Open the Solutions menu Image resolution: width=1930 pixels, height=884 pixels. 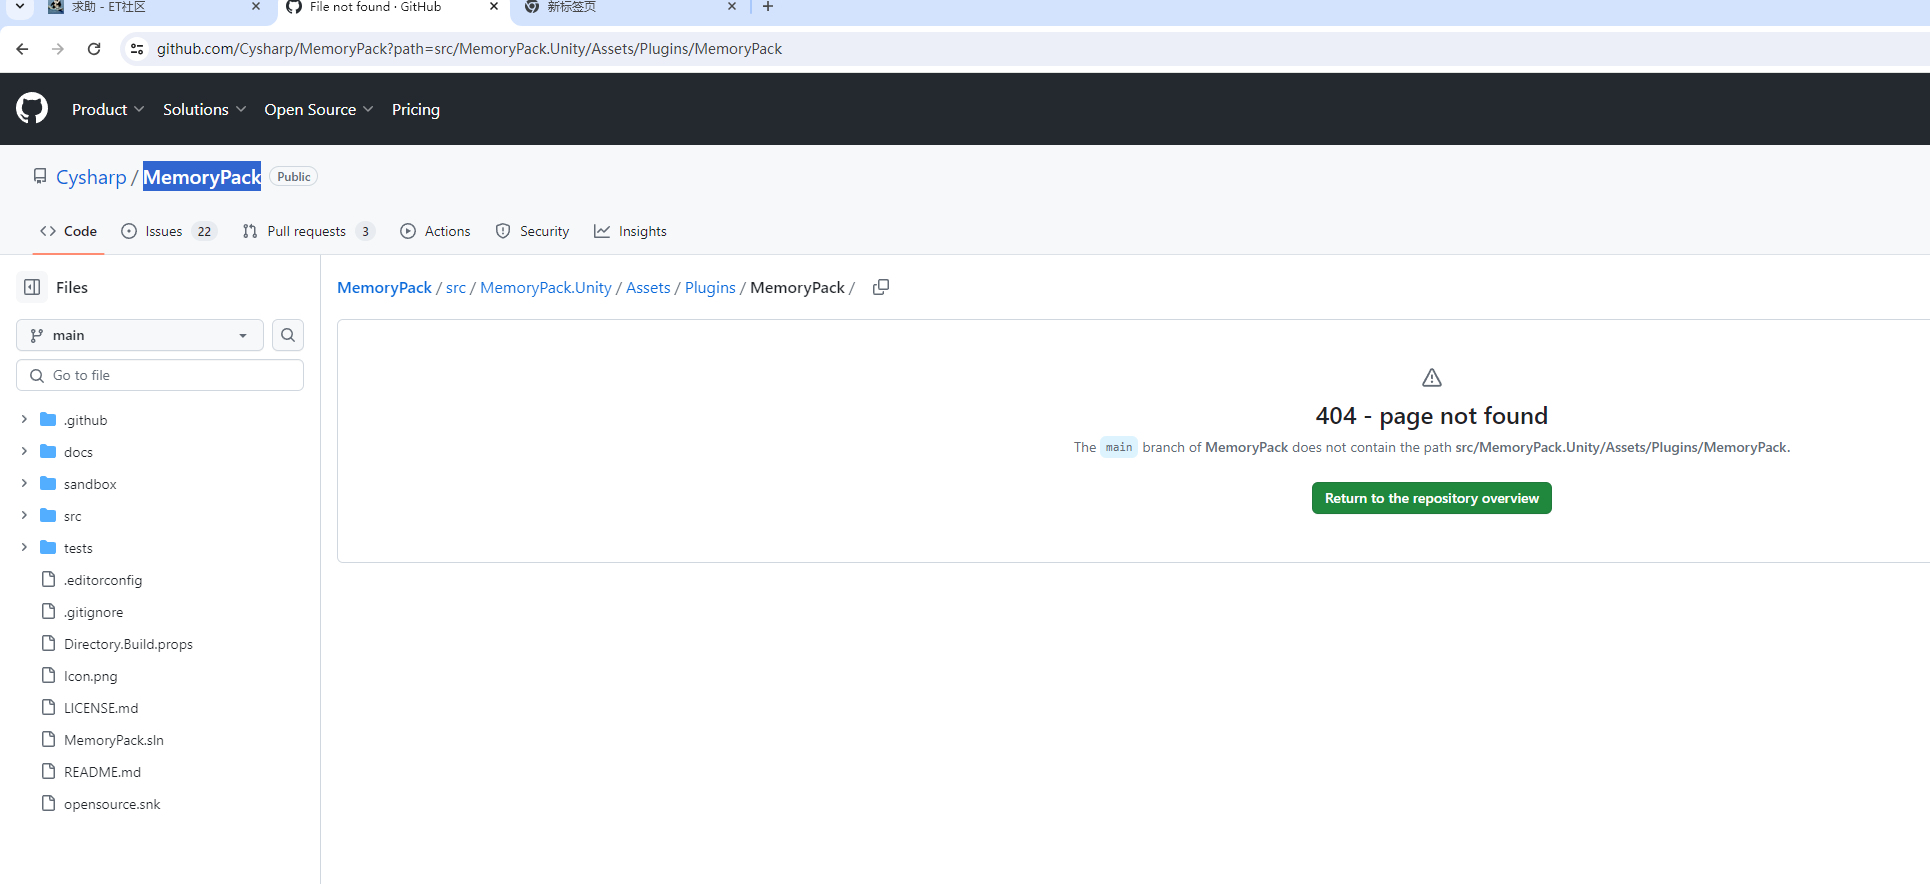coord(204,109)
